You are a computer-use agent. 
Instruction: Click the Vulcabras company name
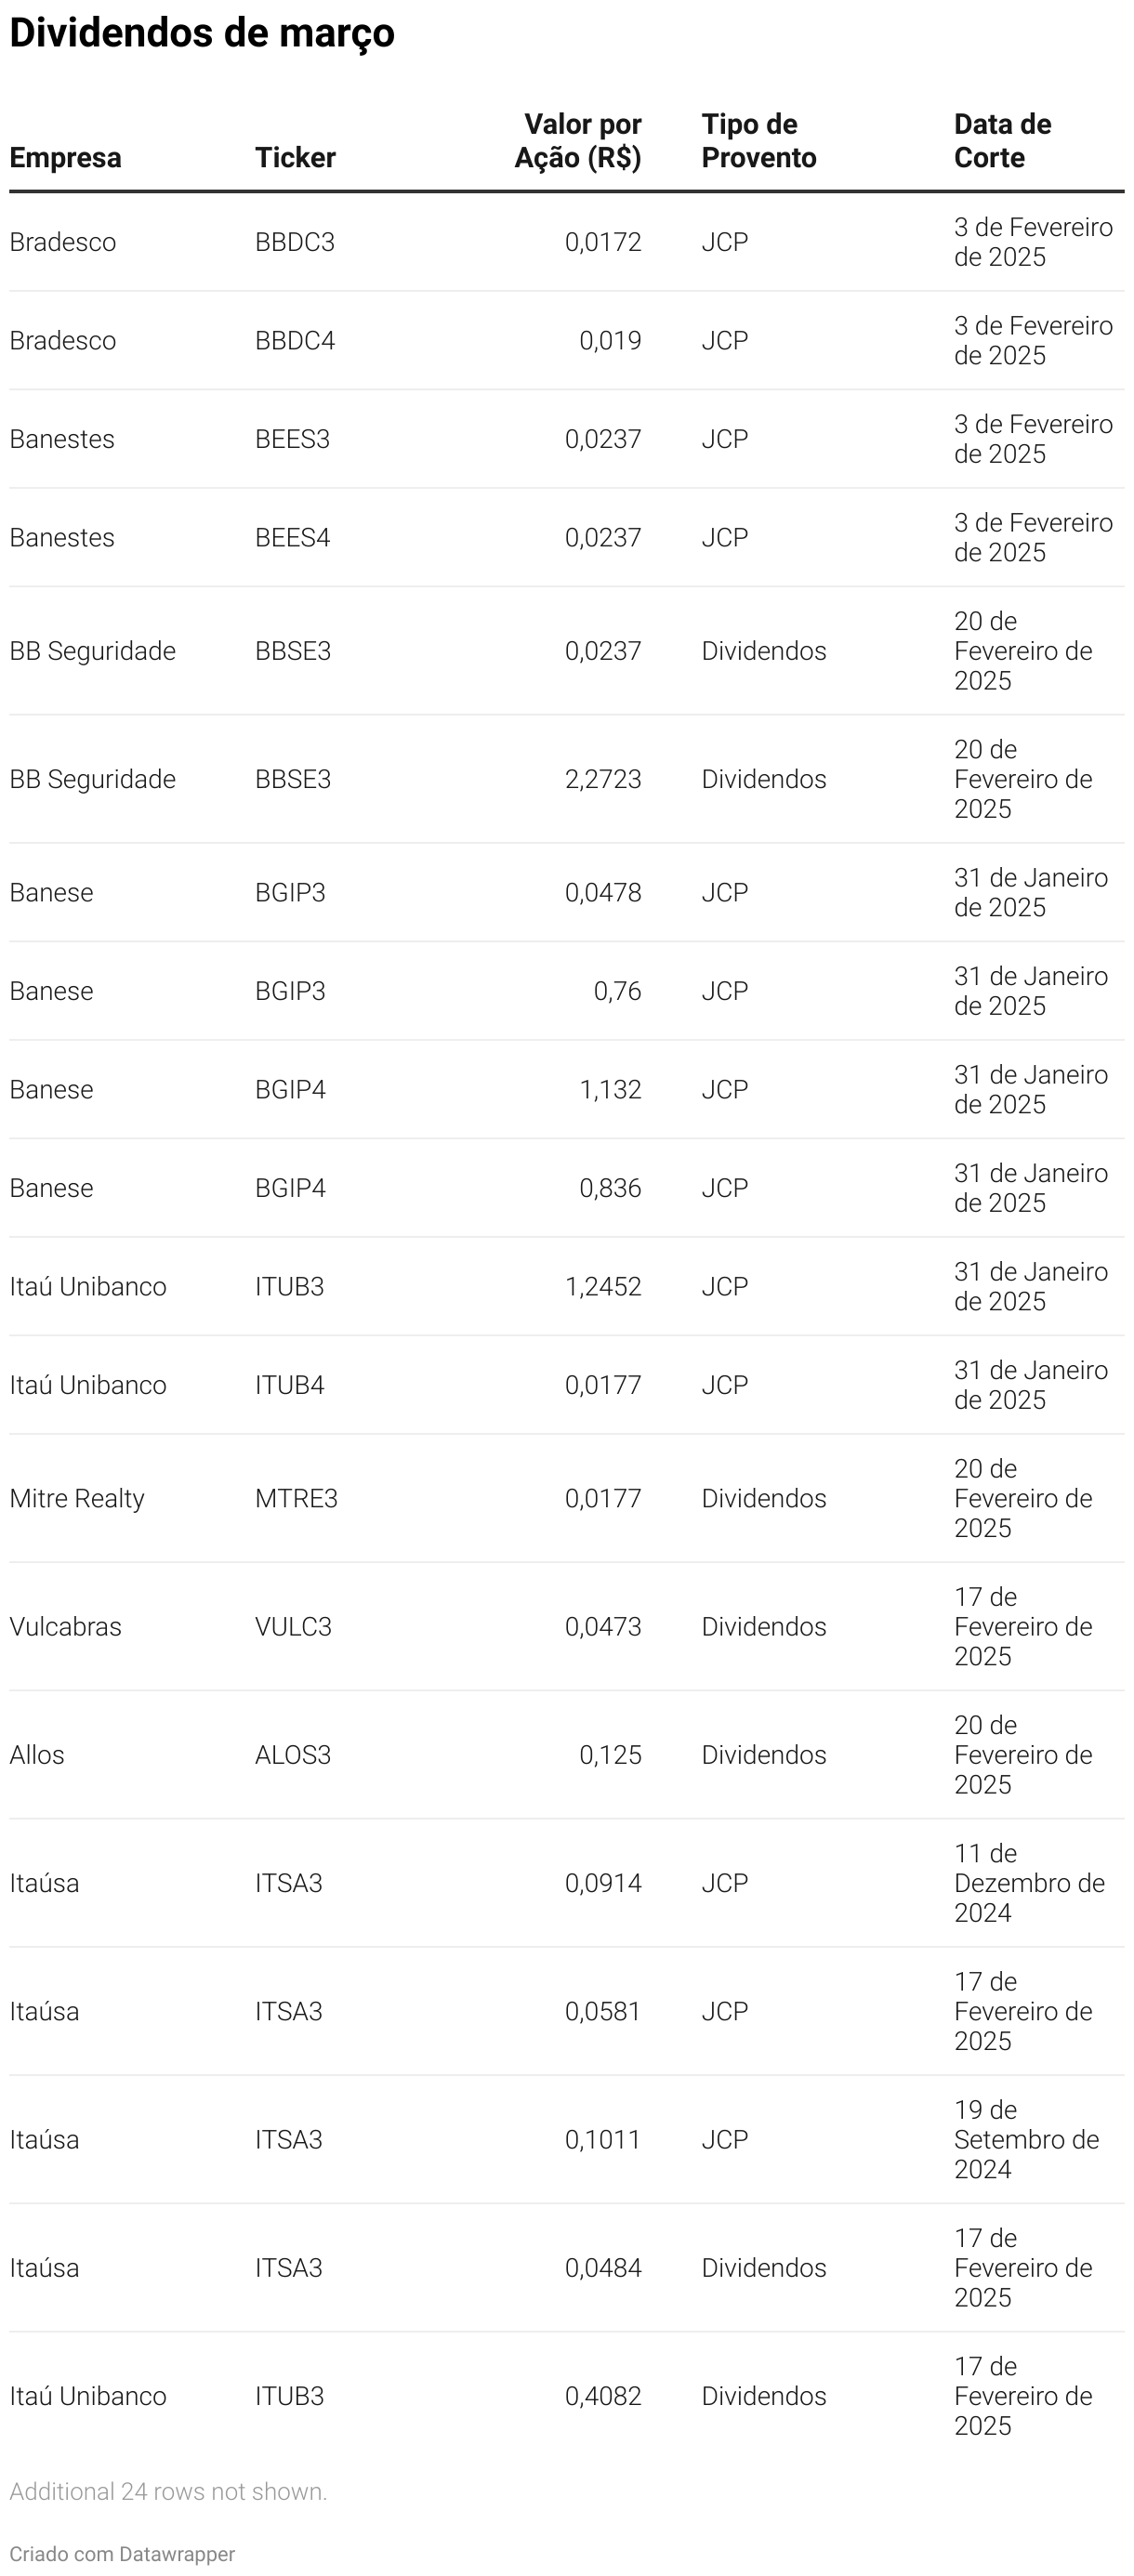pos(65,1626)
